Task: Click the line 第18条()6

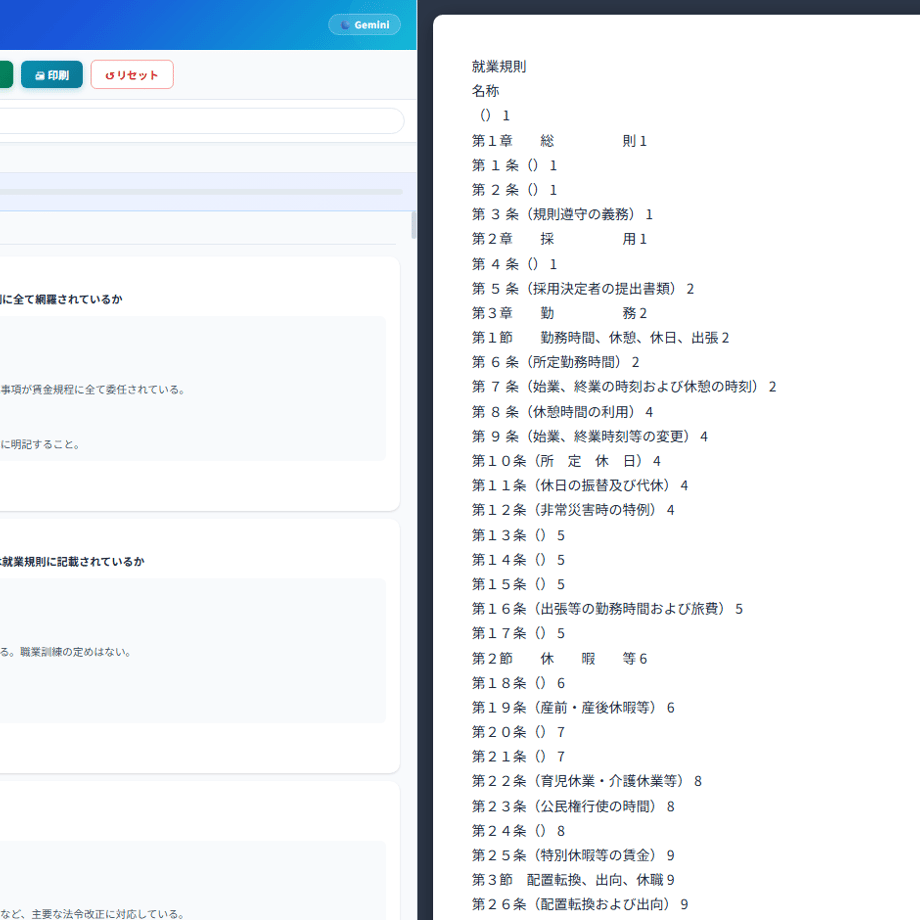Action: 518,684
